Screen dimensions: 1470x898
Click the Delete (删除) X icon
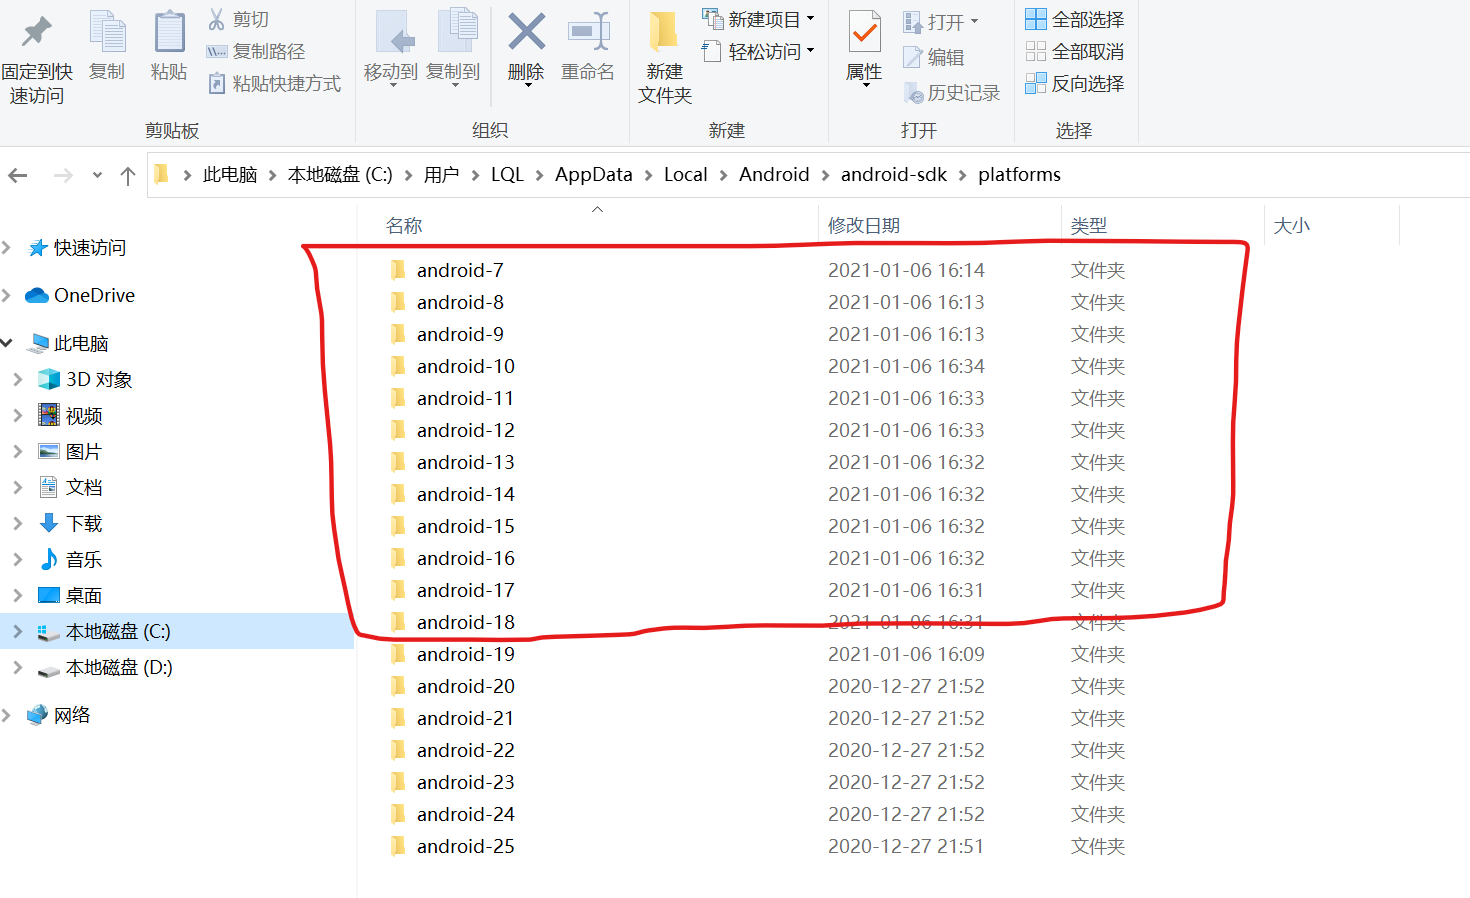click(526, 32)
